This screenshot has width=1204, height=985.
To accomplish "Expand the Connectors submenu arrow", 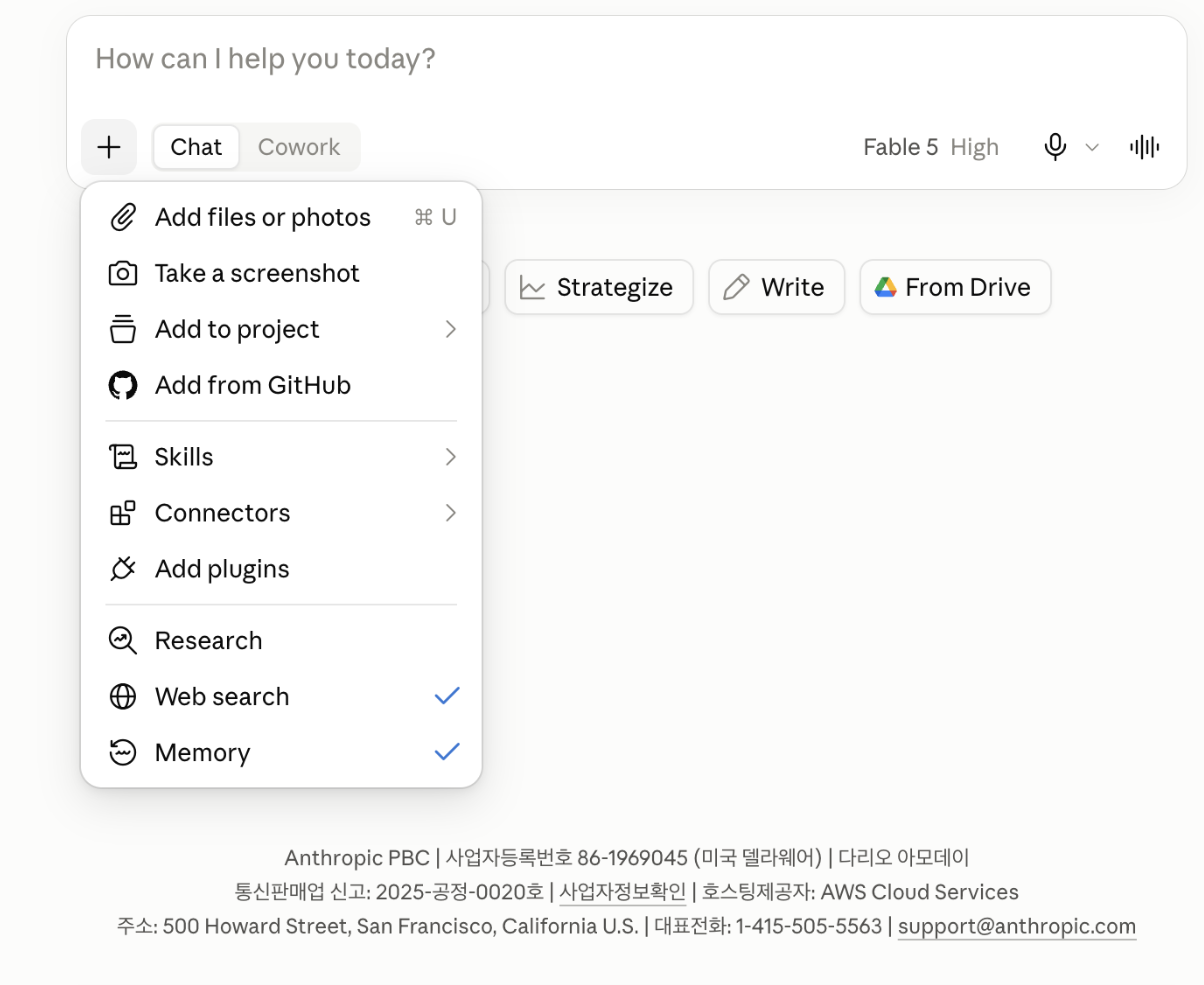I will (x=450, y=513).
